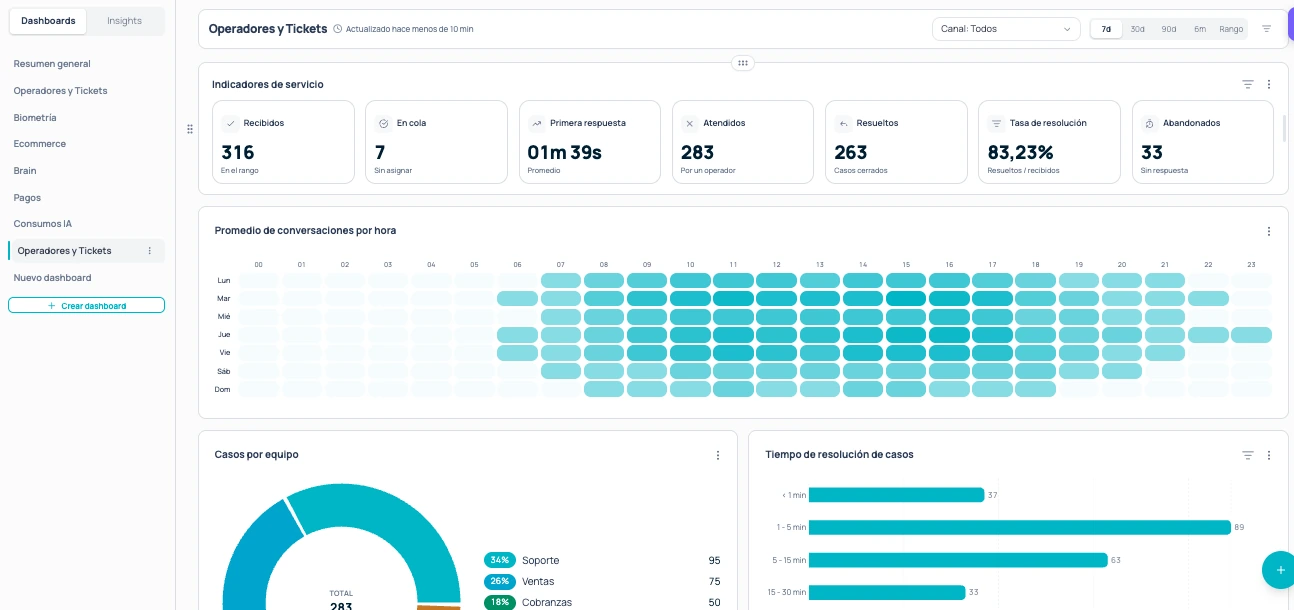Open Ecommerce dashboard
The width and height of the screenshot is (1294, 610).
[x=40, y=144]
